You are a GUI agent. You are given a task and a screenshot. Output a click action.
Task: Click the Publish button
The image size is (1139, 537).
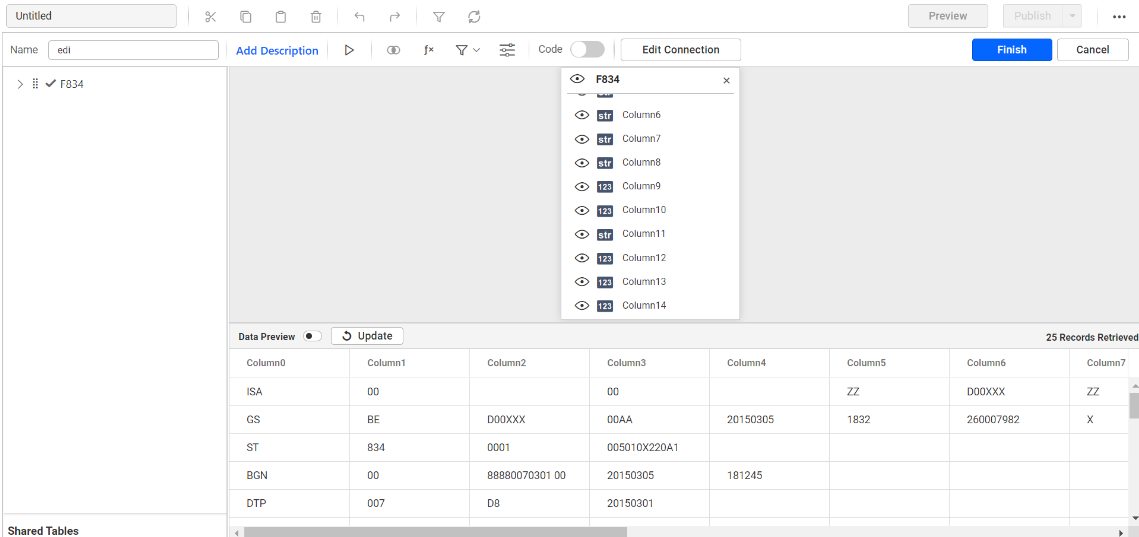tap(1032, 16)
